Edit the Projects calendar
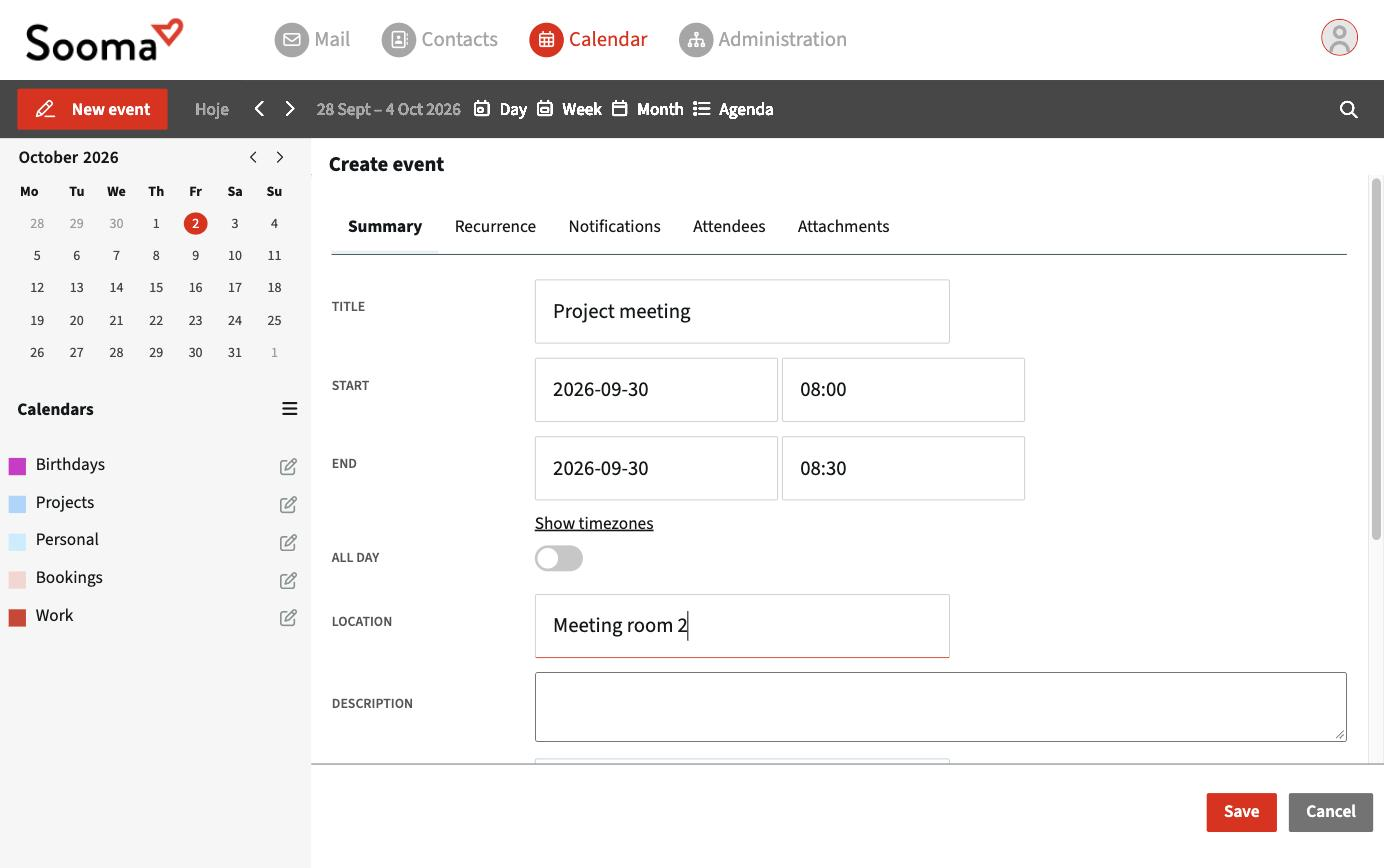Image resolution: width=1384 pixels, height=868 pixels. point(288,504)
